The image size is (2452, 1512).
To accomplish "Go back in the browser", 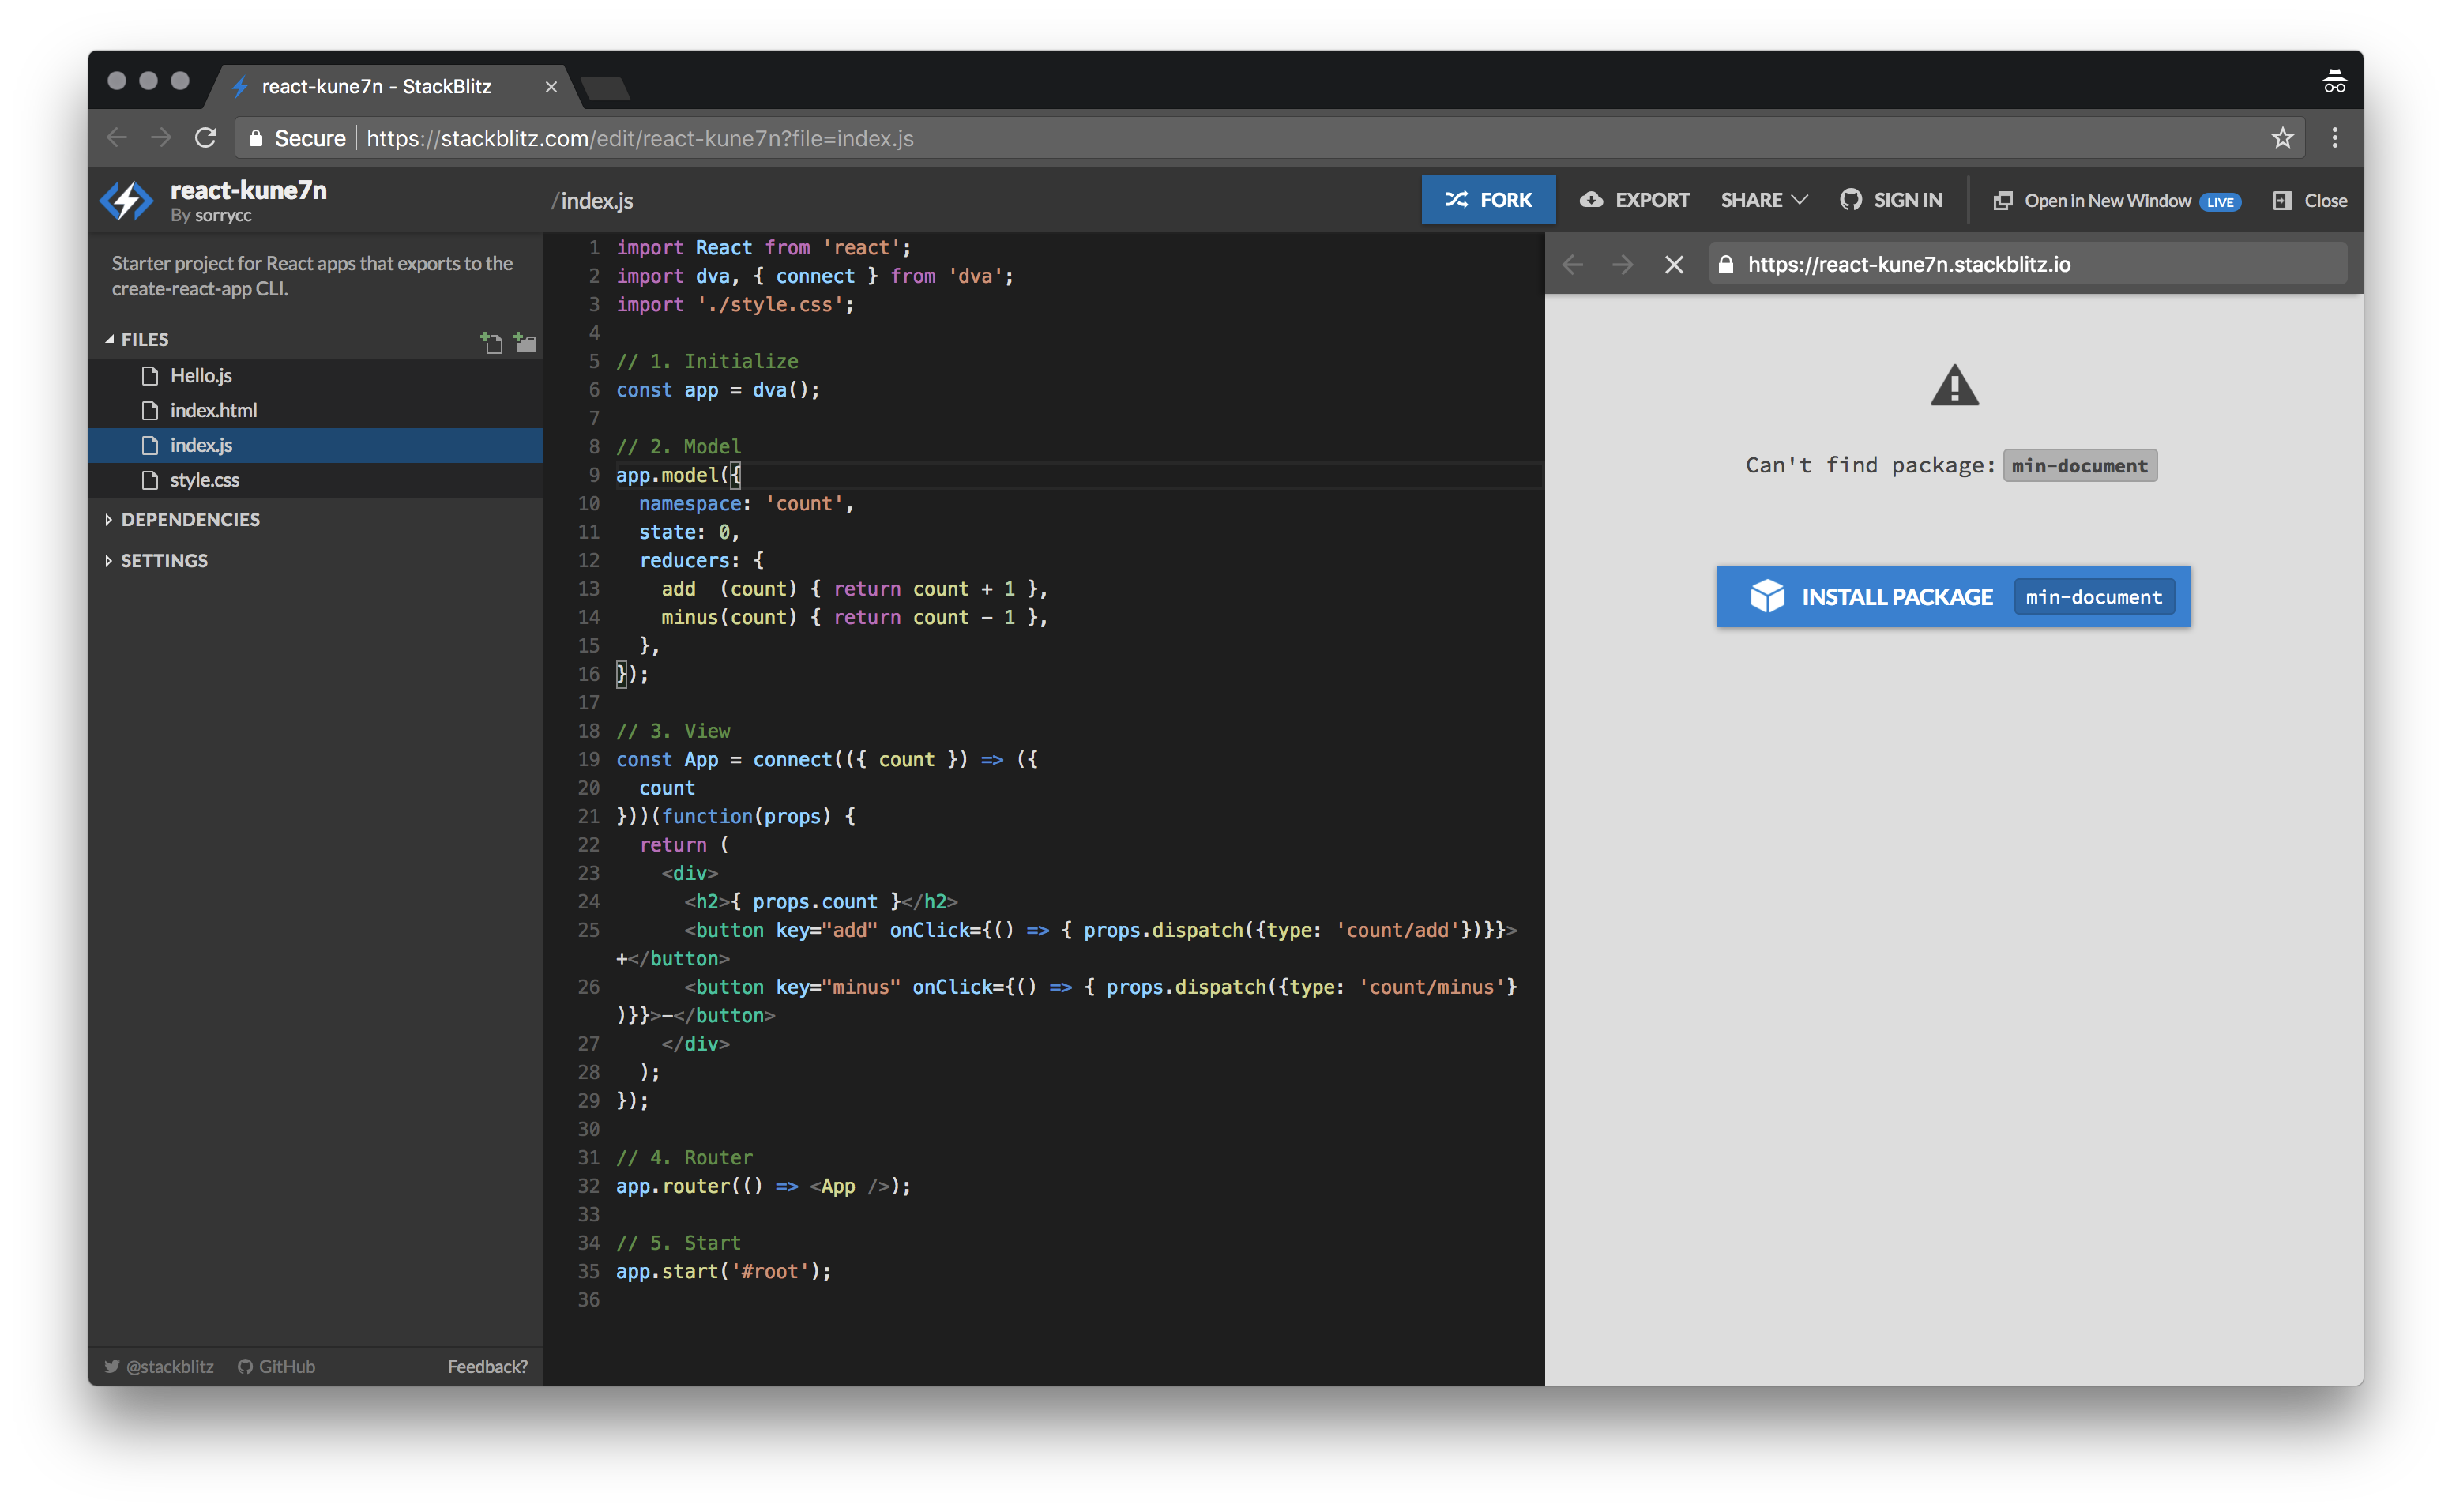I will (117, 138).
